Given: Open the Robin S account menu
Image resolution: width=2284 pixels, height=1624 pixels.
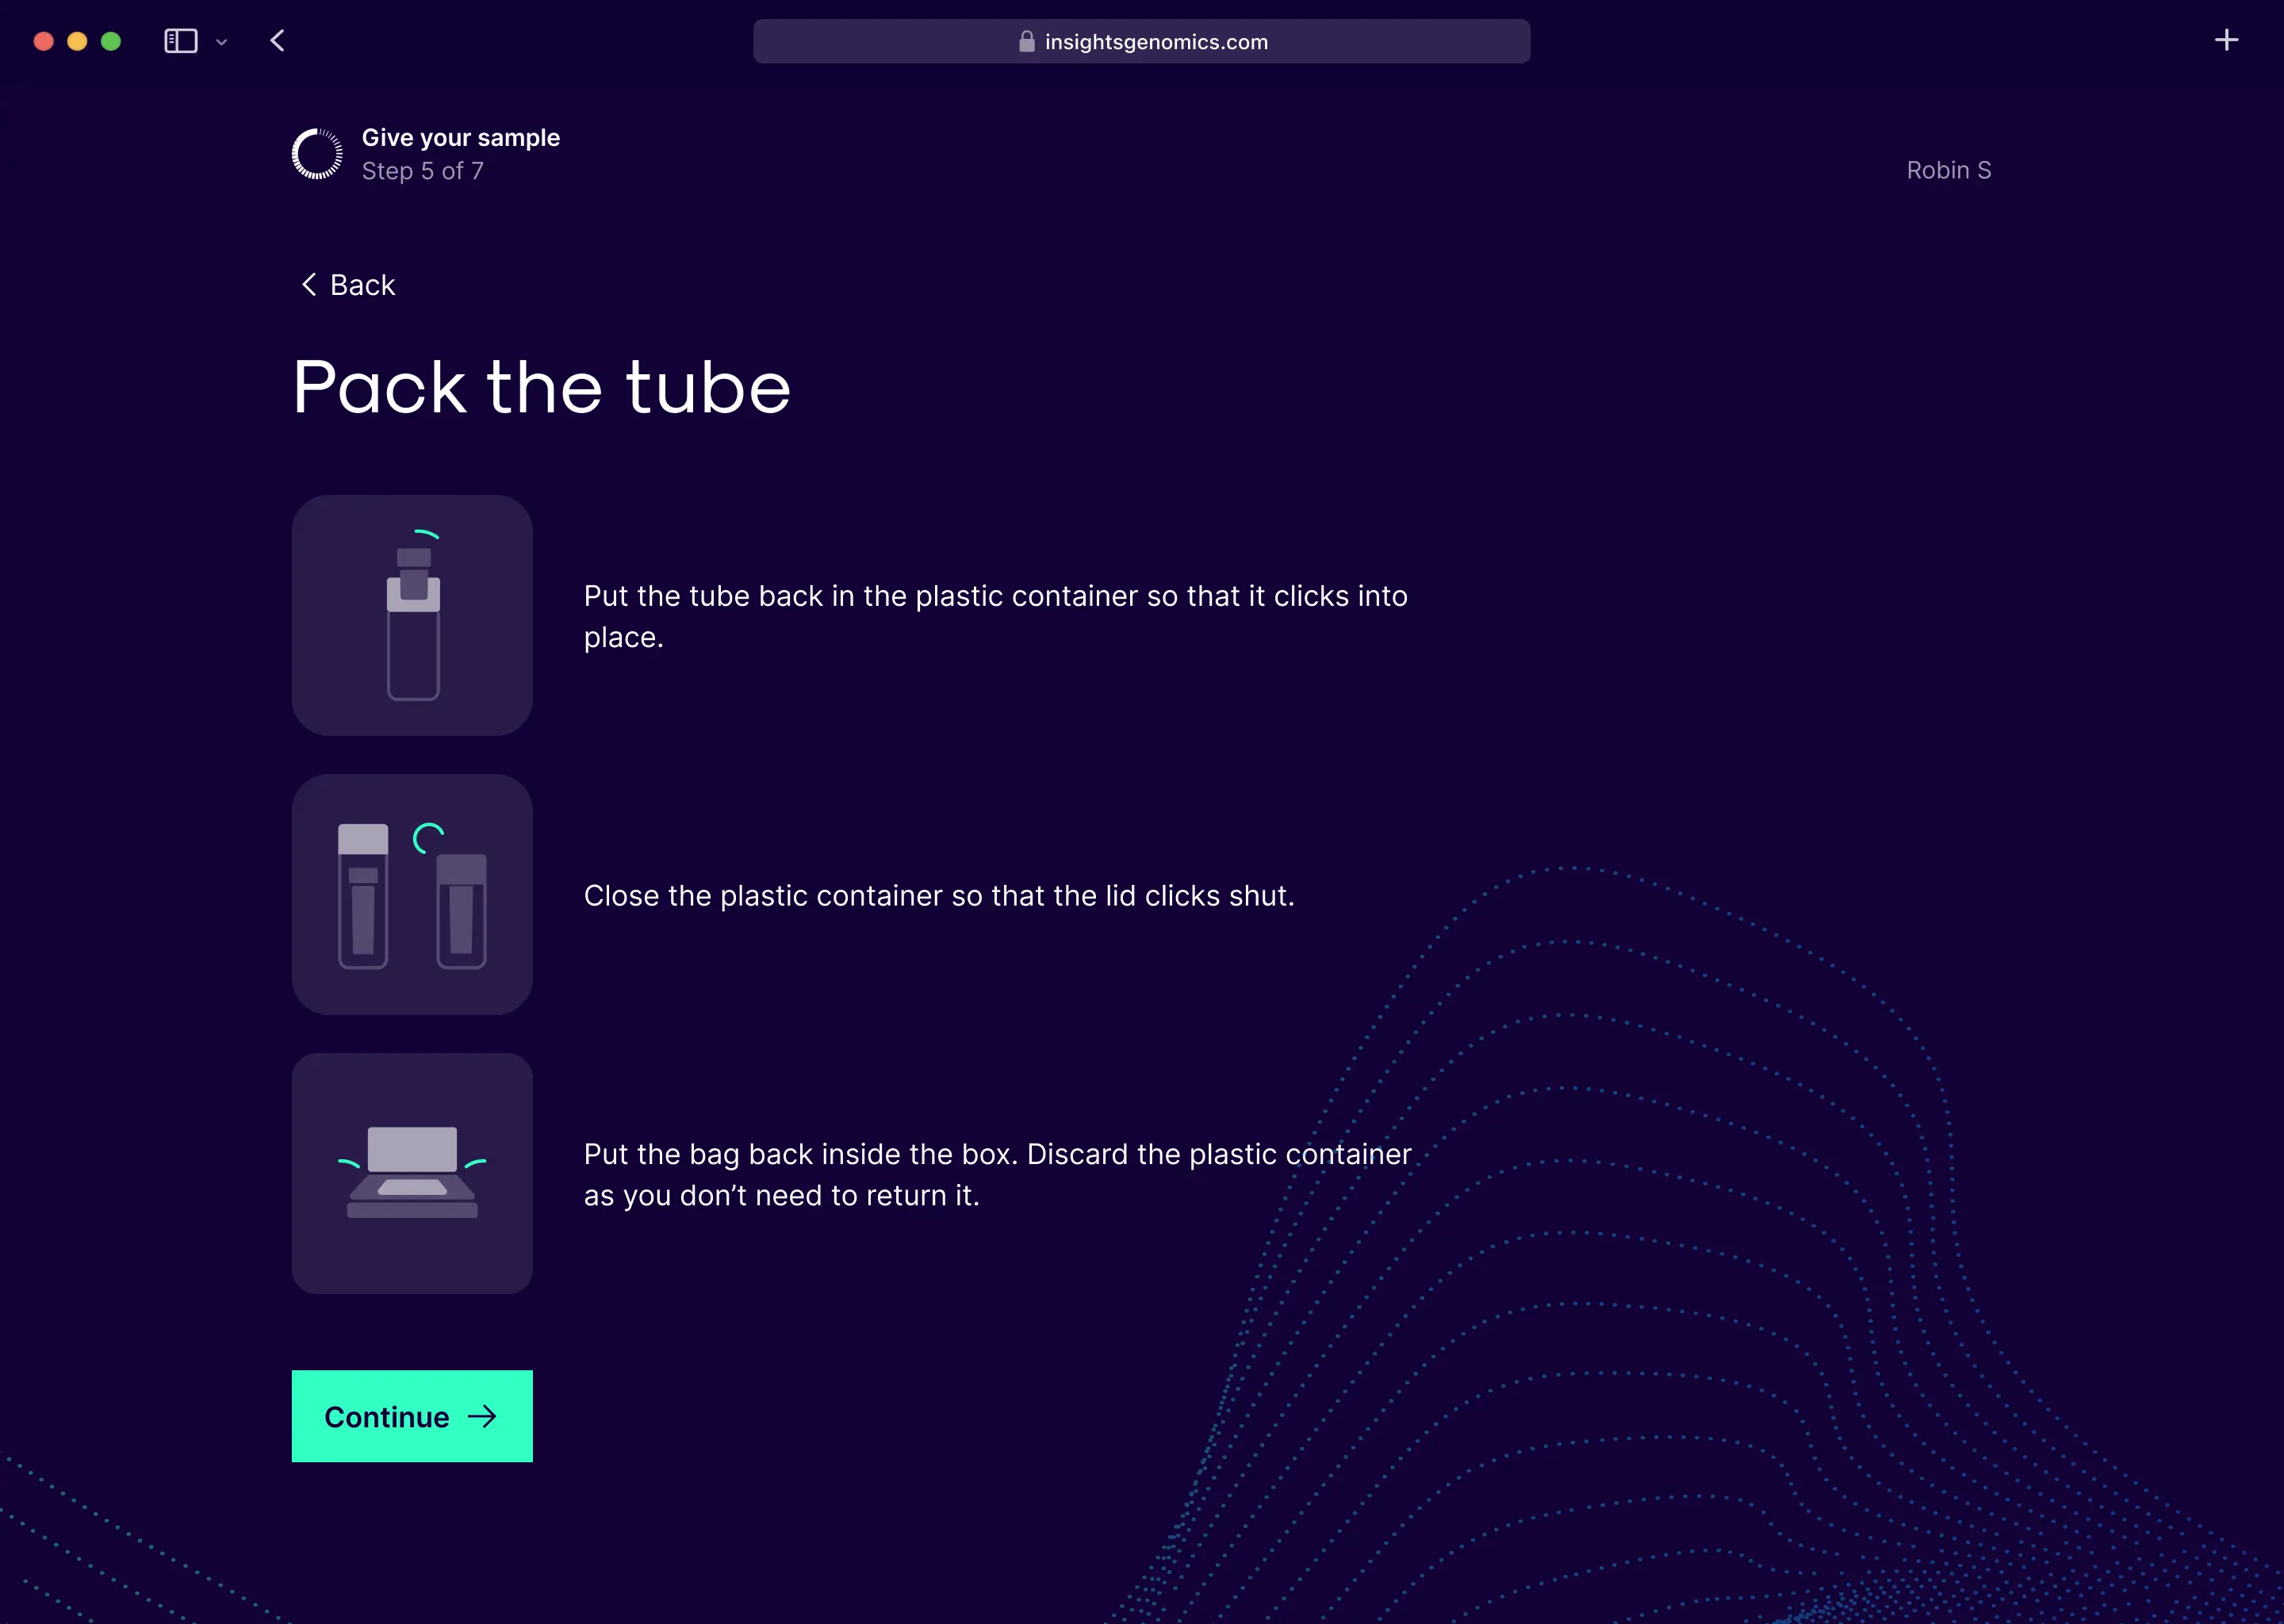Looking at the screenshot, I should [1948, 170].
